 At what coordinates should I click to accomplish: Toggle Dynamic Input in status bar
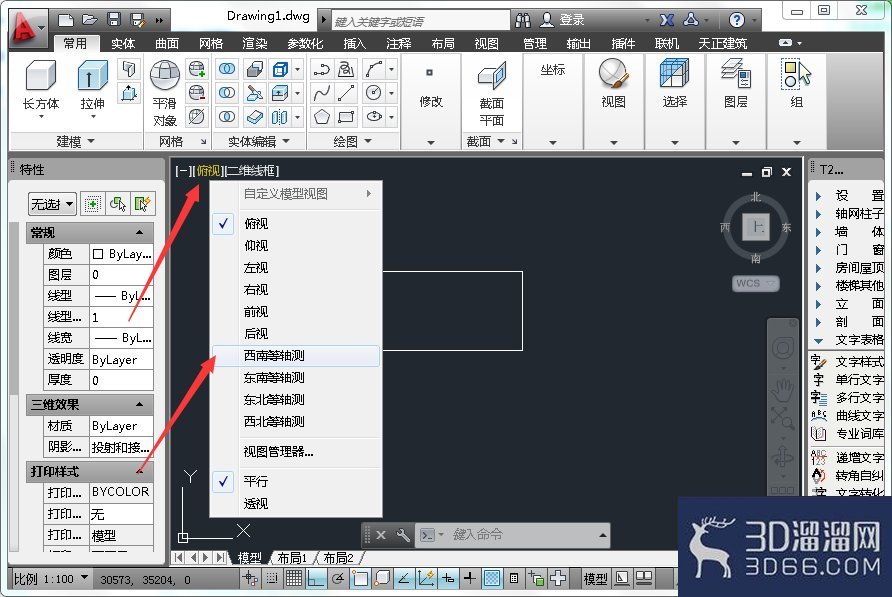448,579
